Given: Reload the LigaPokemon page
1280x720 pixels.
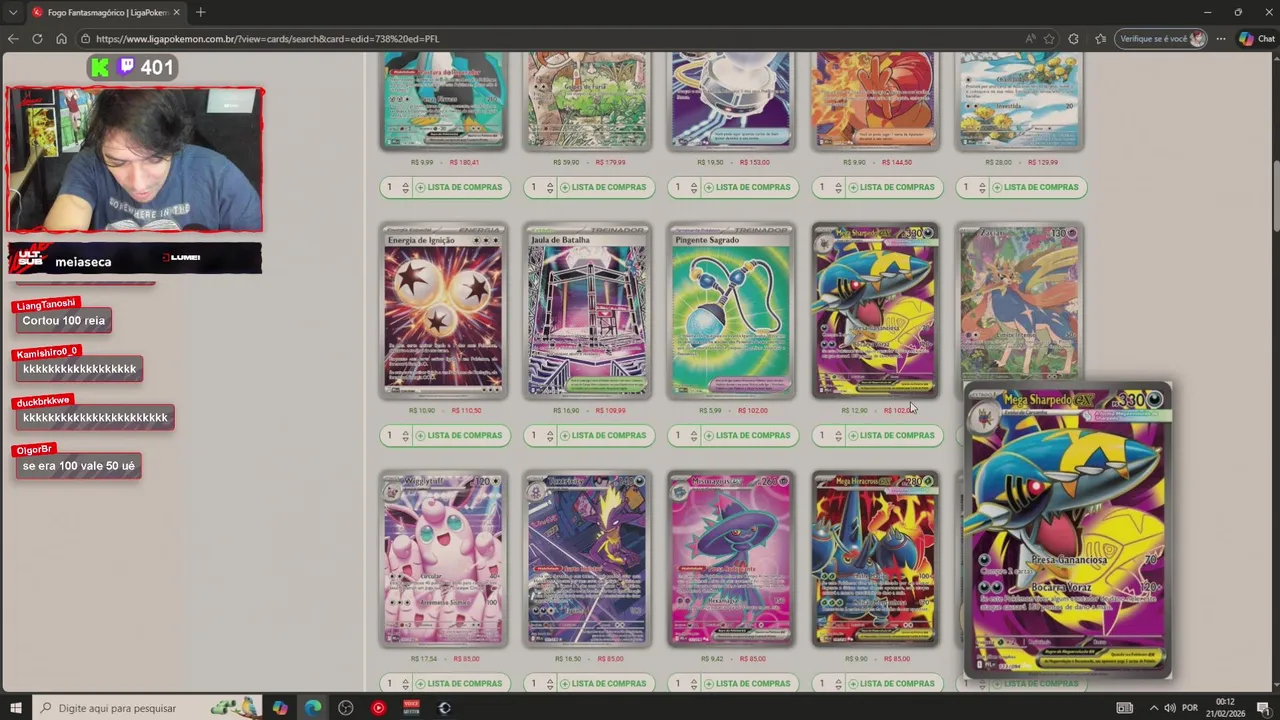Looking at the screenshot, I should pos(37,39).
